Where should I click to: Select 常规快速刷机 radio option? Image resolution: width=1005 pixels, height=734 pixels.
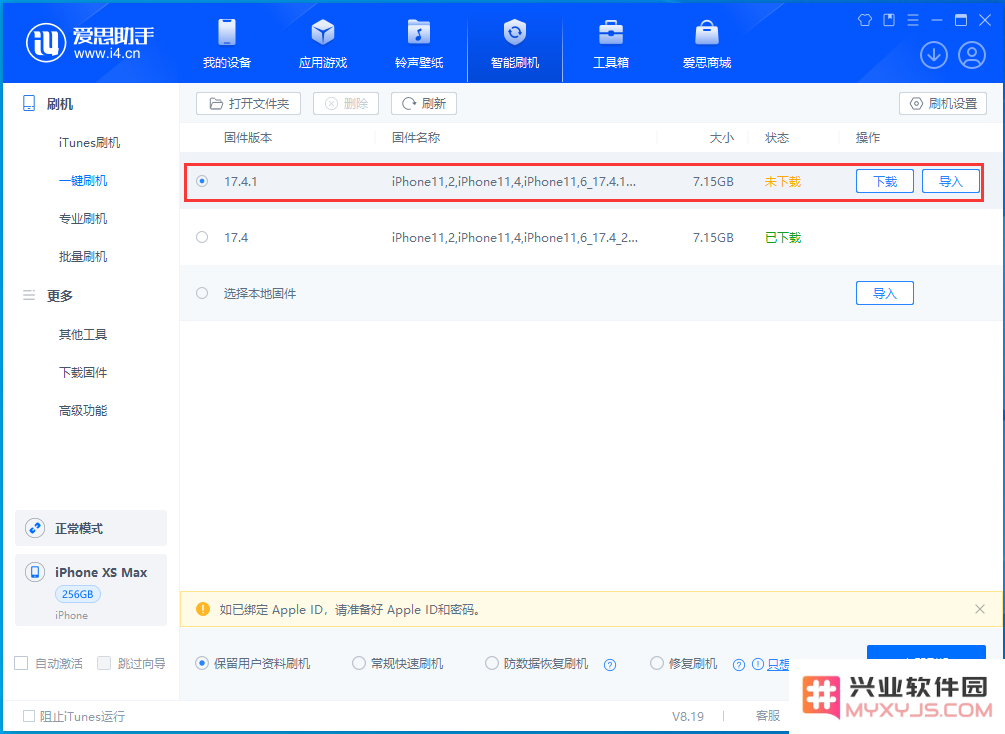click(359, 663)
